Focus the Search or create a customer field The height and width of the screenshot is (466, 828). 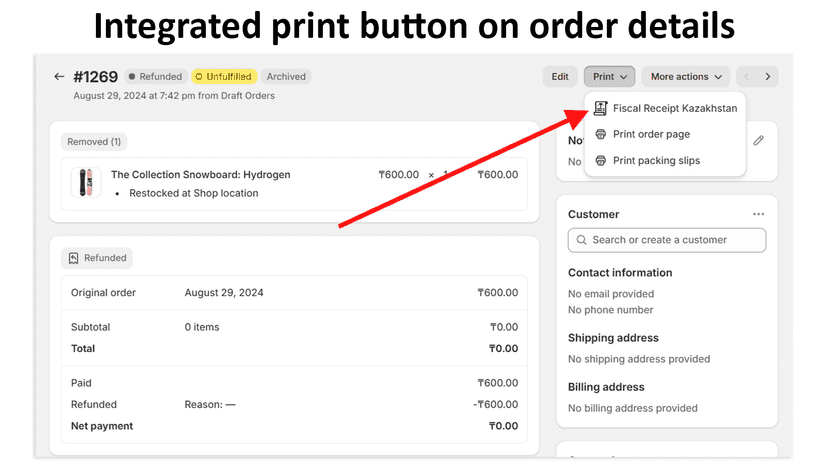pos(667,240)
